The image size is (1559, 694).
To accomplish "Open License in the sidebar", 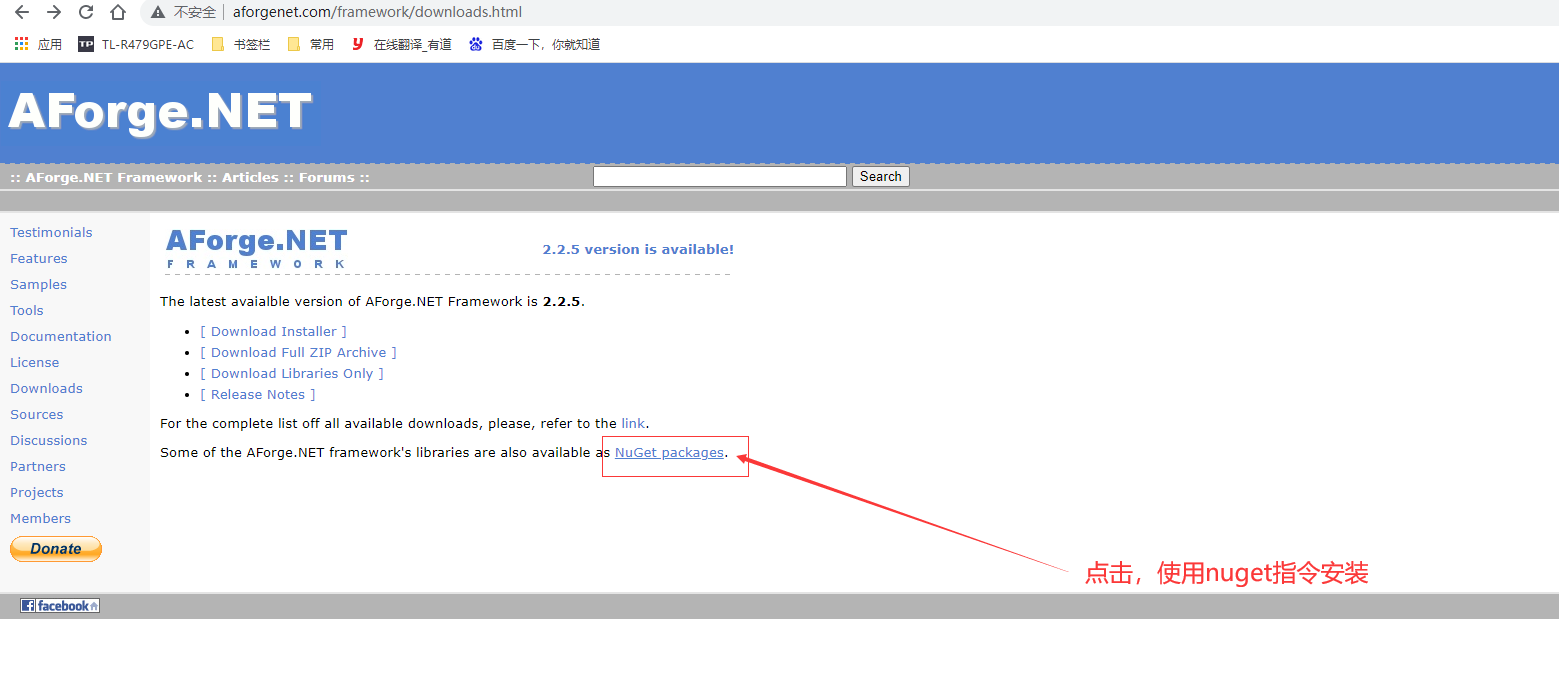I will pos(35,362).
